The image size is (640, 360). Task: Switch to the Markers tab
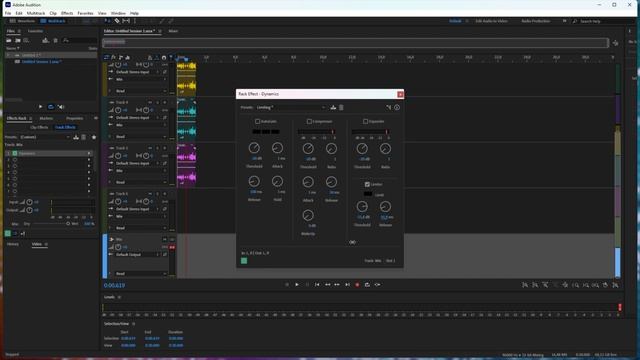pyautogui.click(x=46, y=118)
